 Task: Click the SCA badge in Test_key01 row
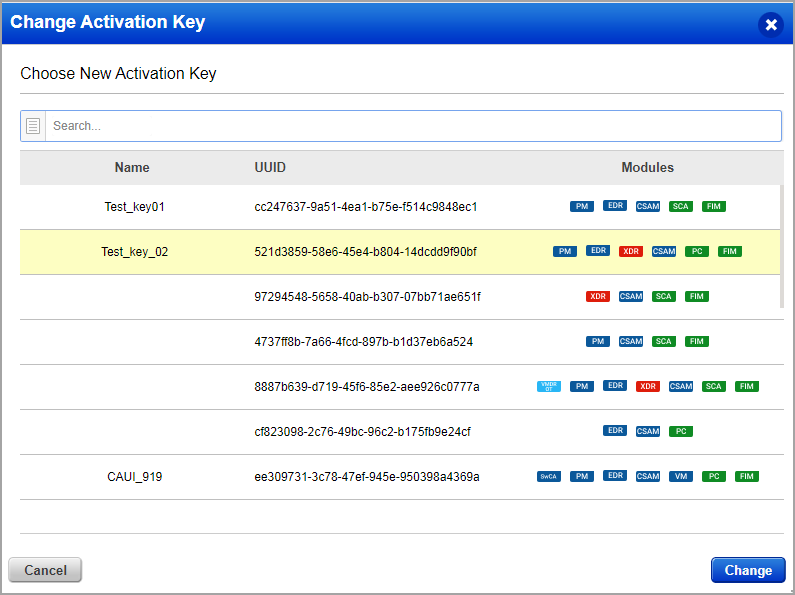680,206
